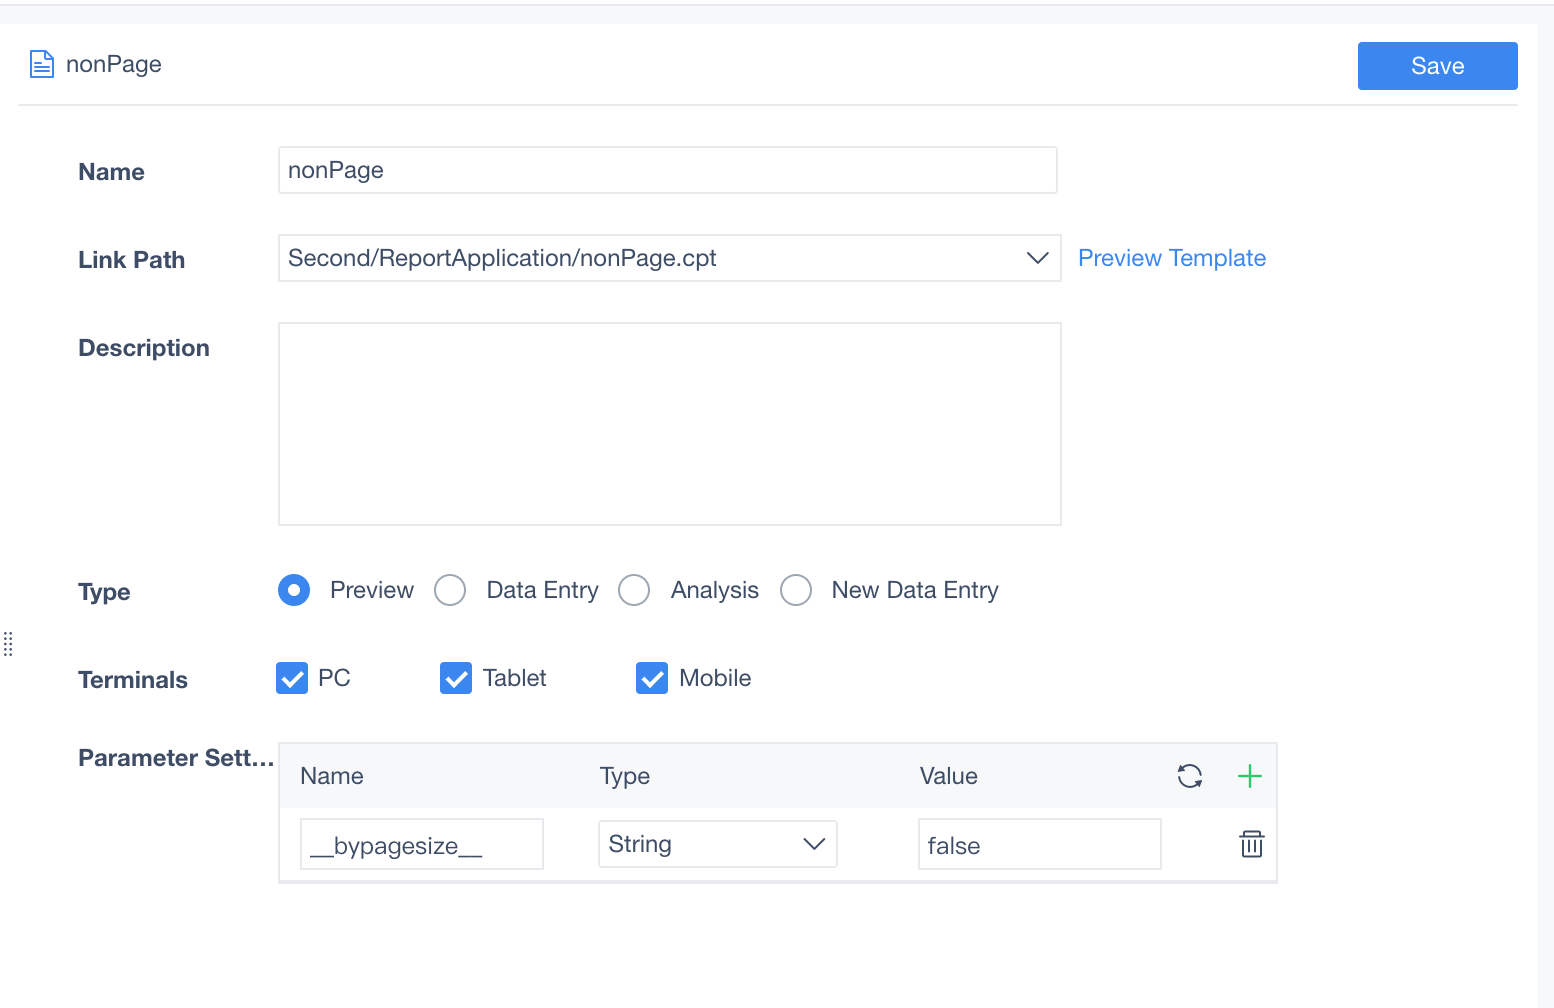Delete the __bypagesize__ parameter row
Screen dimensions: 1554x1008
(x=1251, y=844)
